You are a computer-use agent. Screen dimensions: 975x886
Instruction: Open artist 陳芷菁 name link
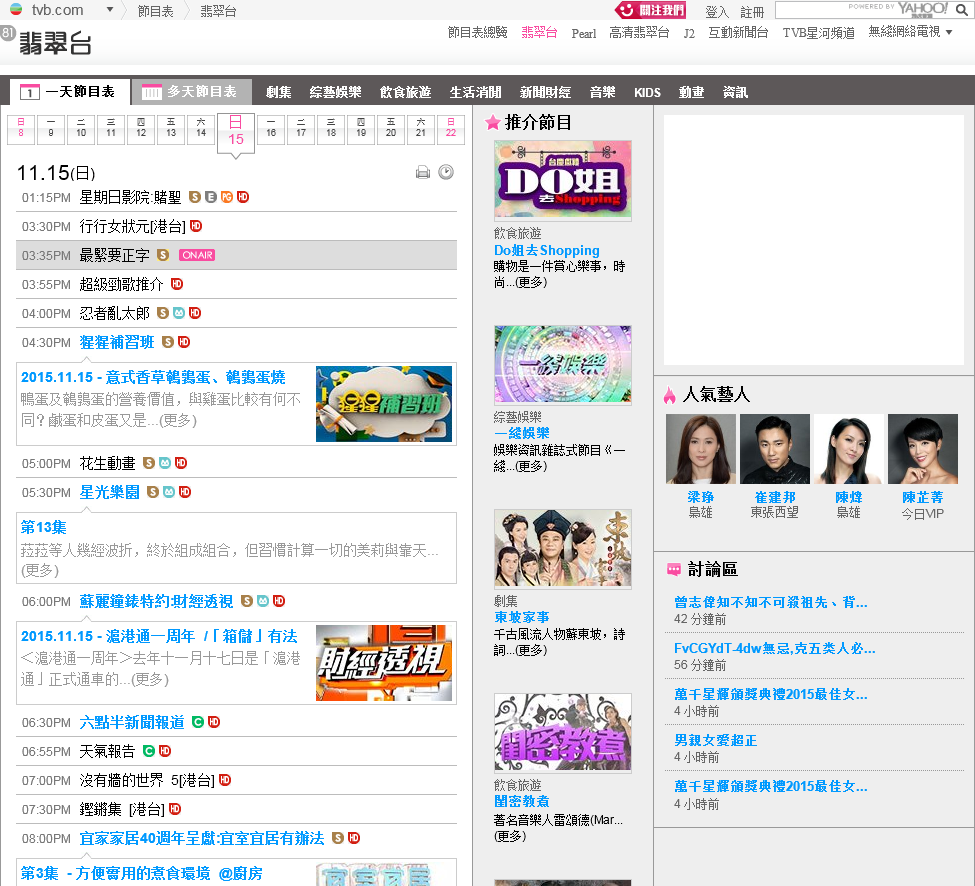point(923,497)
